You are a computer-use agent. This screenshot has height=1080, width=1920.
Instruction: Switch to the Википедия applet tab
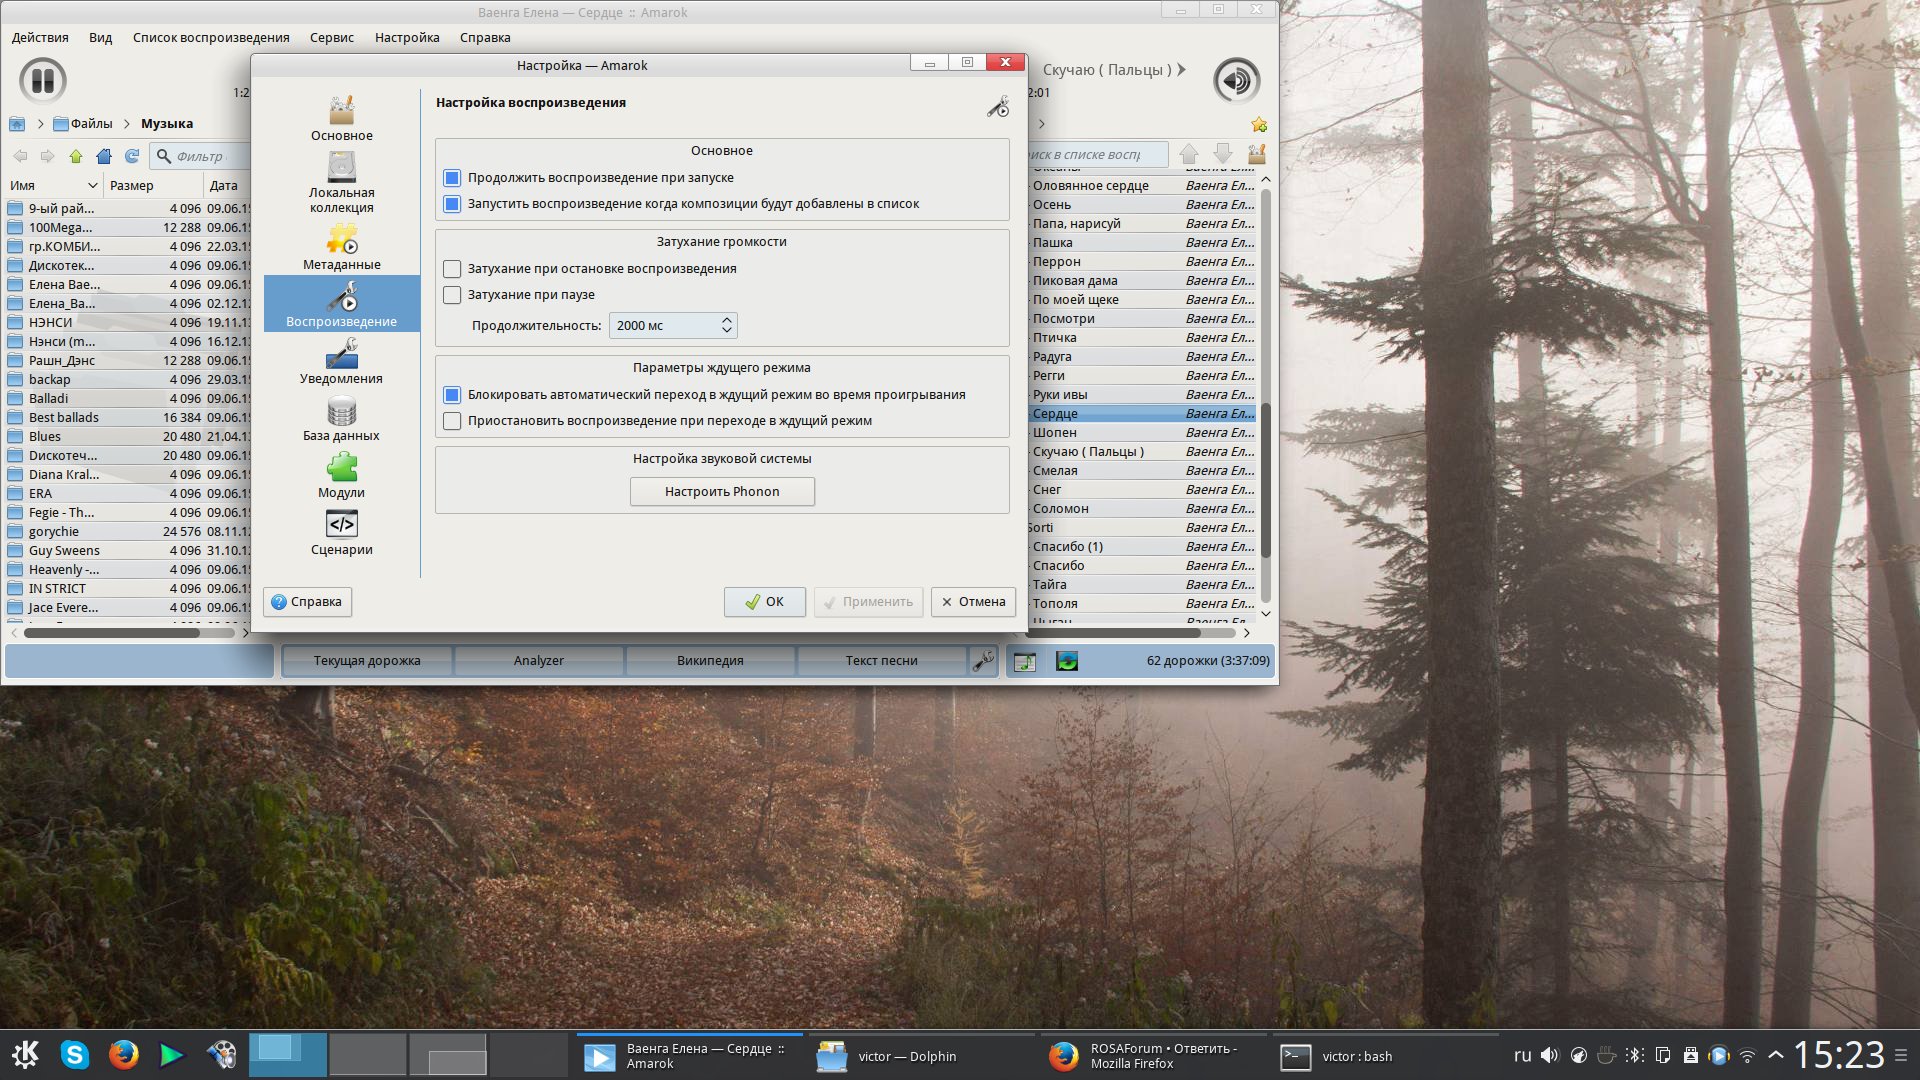coord(709,661)
